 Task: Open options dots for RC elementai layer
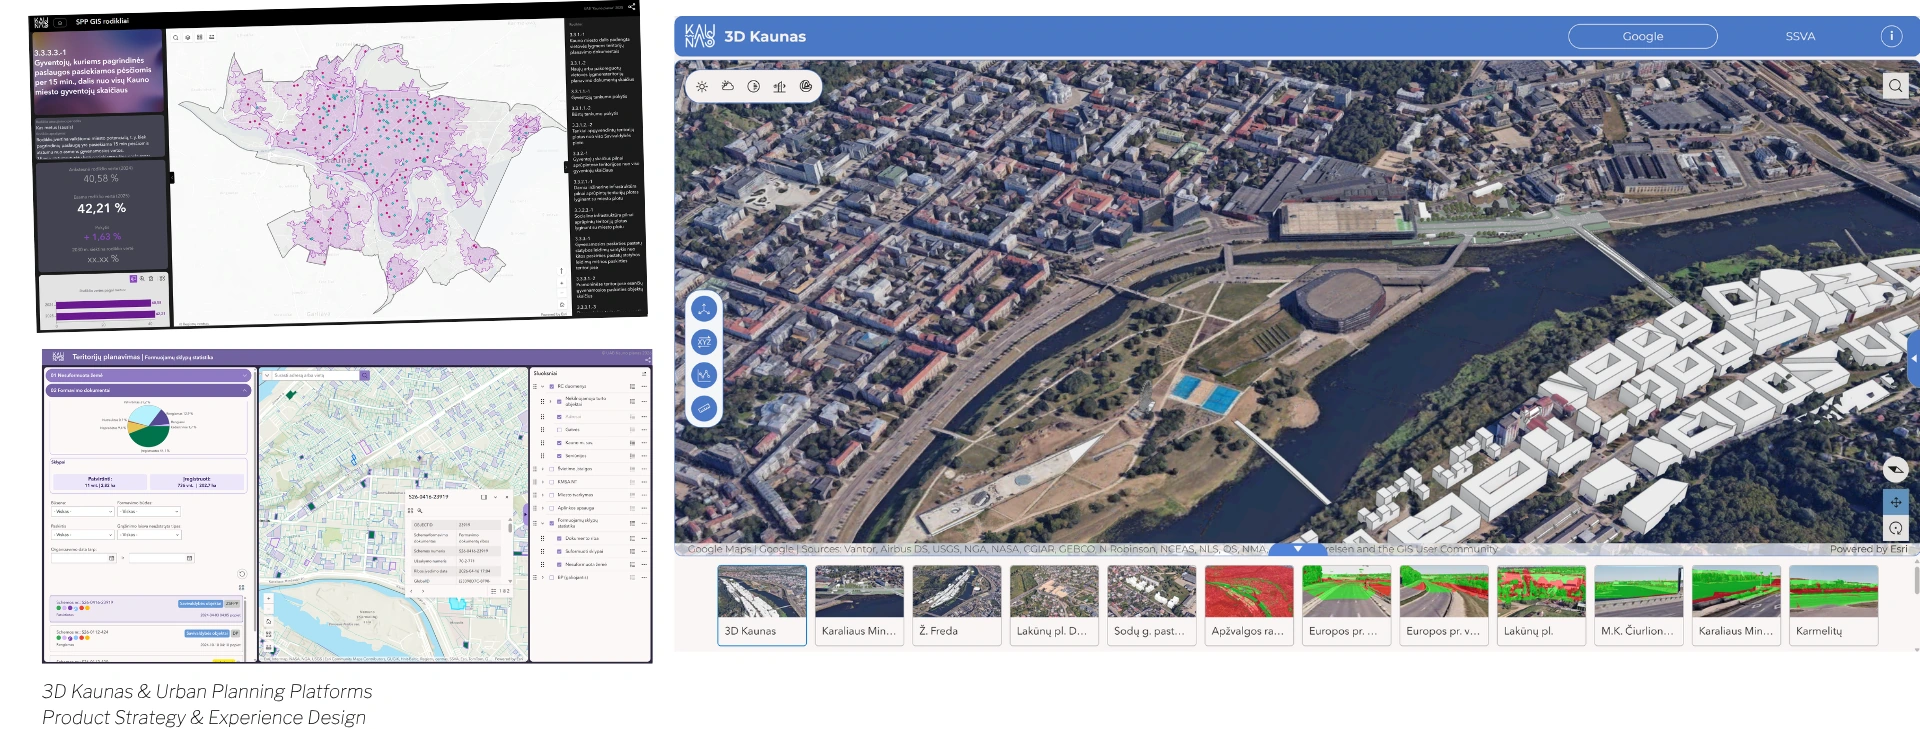(644, 386)
